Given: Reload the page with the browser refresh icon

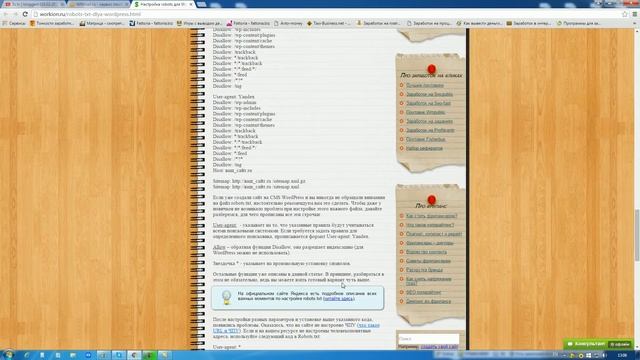Looking at the screenshot, I should (25, 14).
